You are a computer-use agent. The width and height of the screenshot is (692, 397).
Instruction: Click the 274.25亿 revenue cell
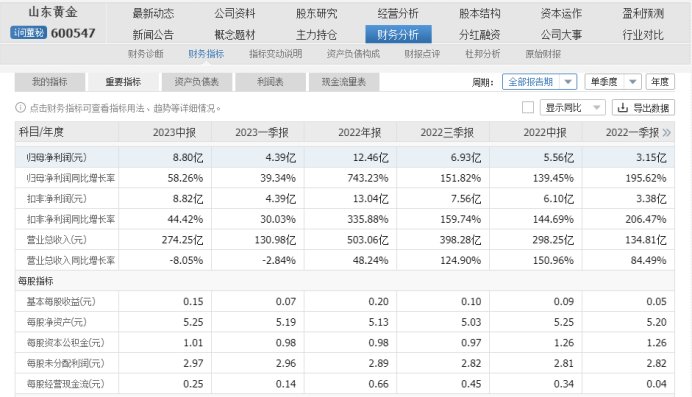point(182,240)
